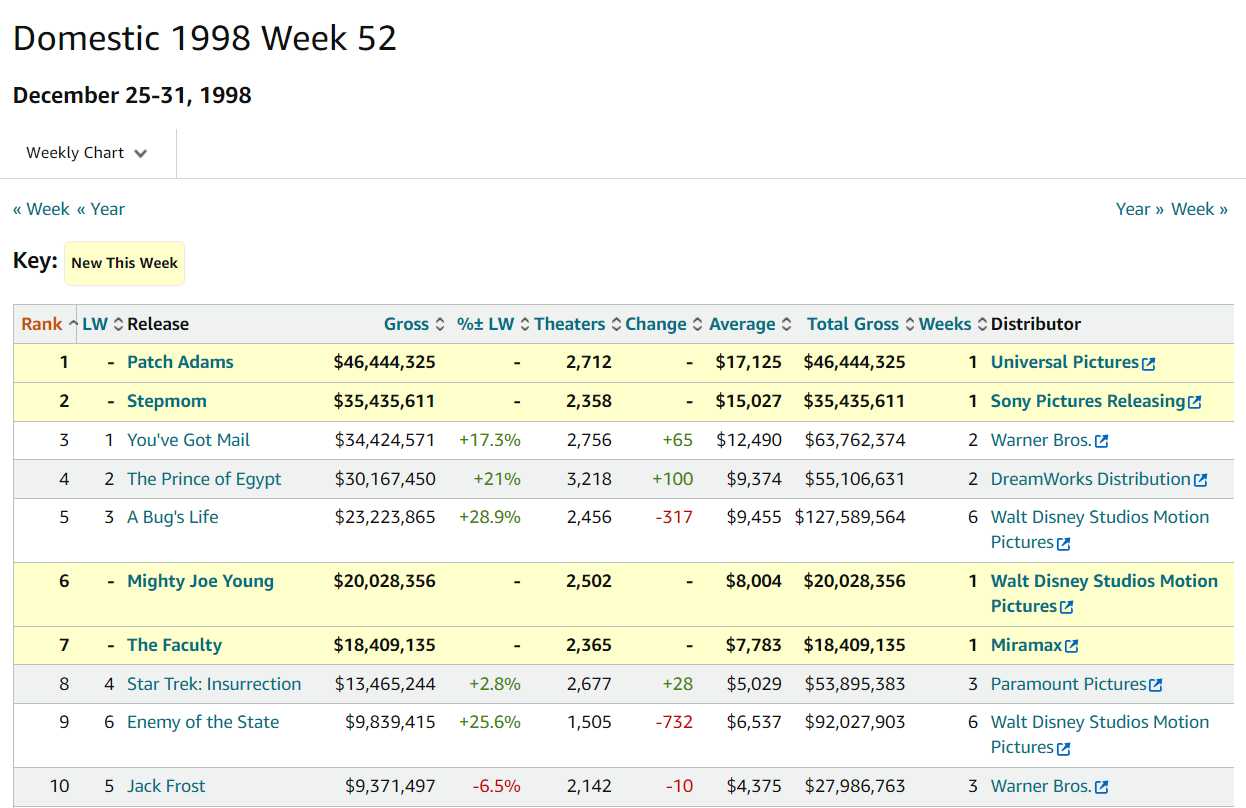Click Enemy of the State -732 theater change
The height and width of the screenshot is (808, 1246).
tap(673, 722)
